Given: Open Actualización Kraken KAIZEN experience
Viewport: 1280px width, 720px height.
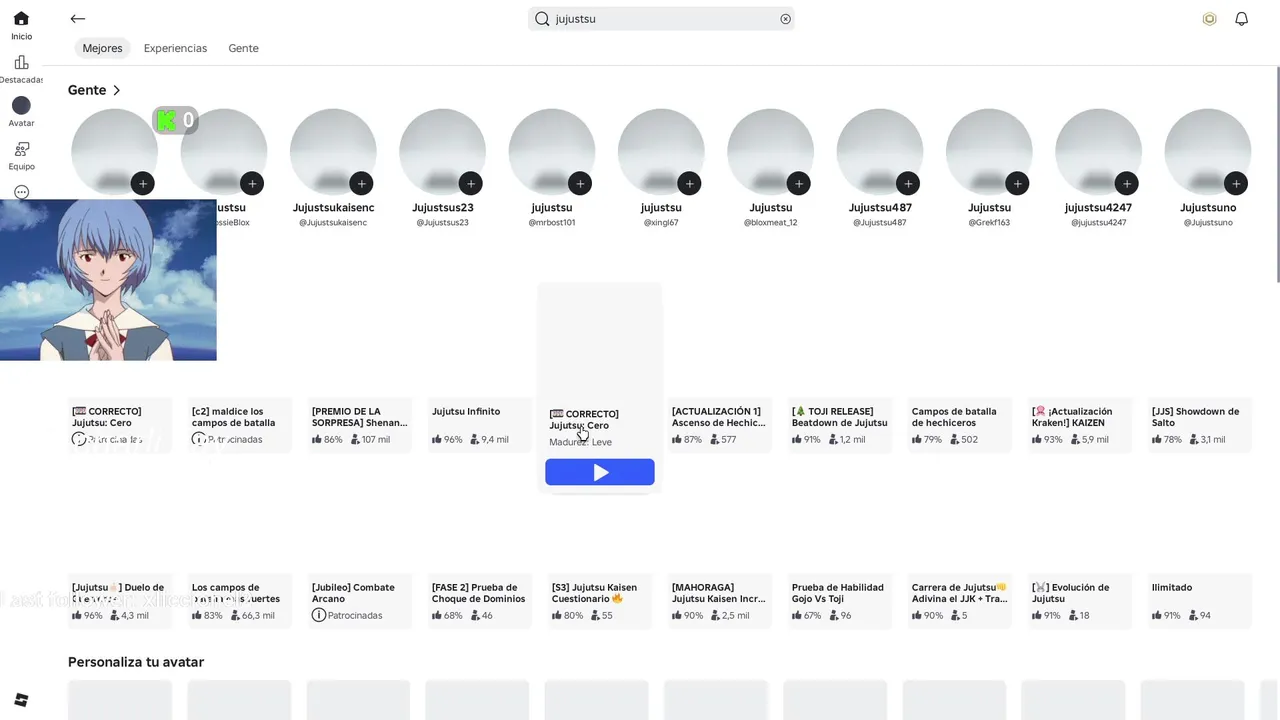Looking at the screenshot, I should pyautogui.click(x=1080, y=425).
